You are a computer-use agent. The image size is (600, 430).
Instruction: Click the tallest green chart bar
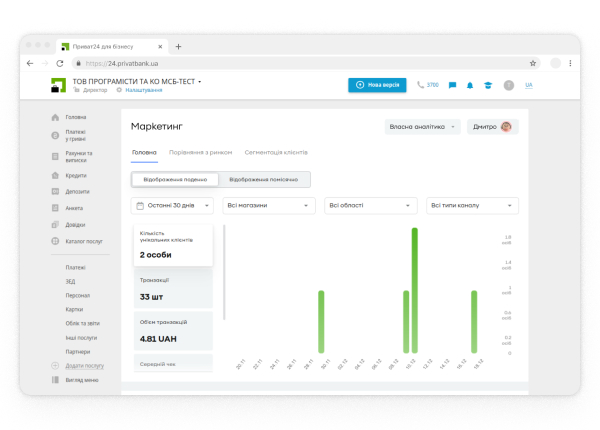pyautogui.click(x=414, y=290)
